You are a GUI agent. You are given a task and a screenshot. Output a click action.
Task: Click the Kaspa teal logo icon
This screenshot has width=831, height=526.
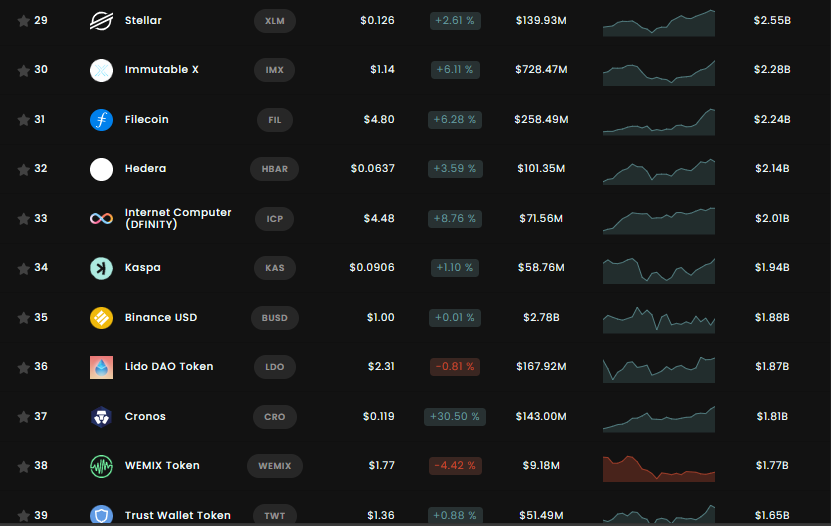click(101, 268)
